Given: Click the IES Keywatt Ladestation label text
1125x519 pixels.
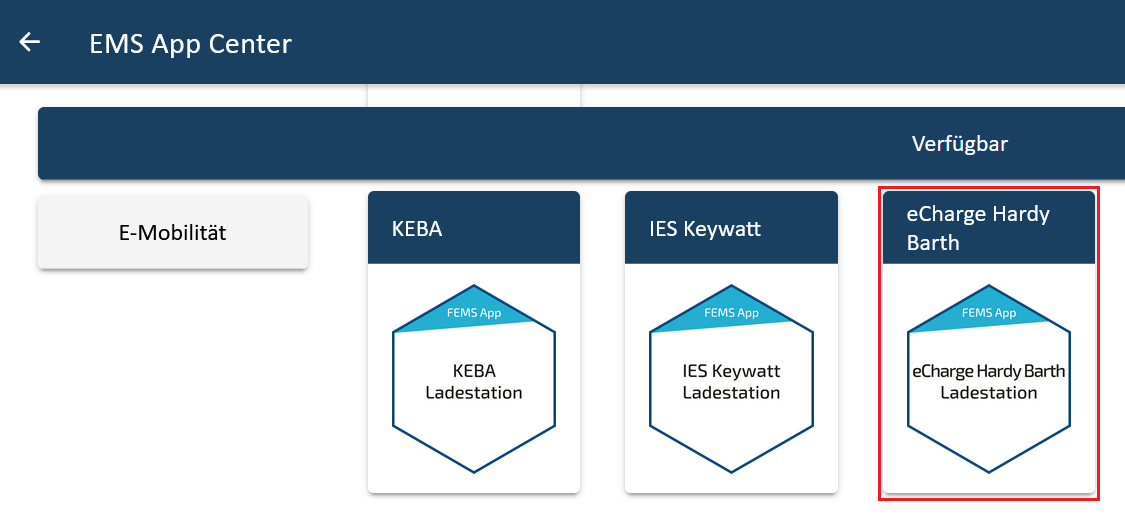Looking at the screenshot, I should click(x=731, y=382).
